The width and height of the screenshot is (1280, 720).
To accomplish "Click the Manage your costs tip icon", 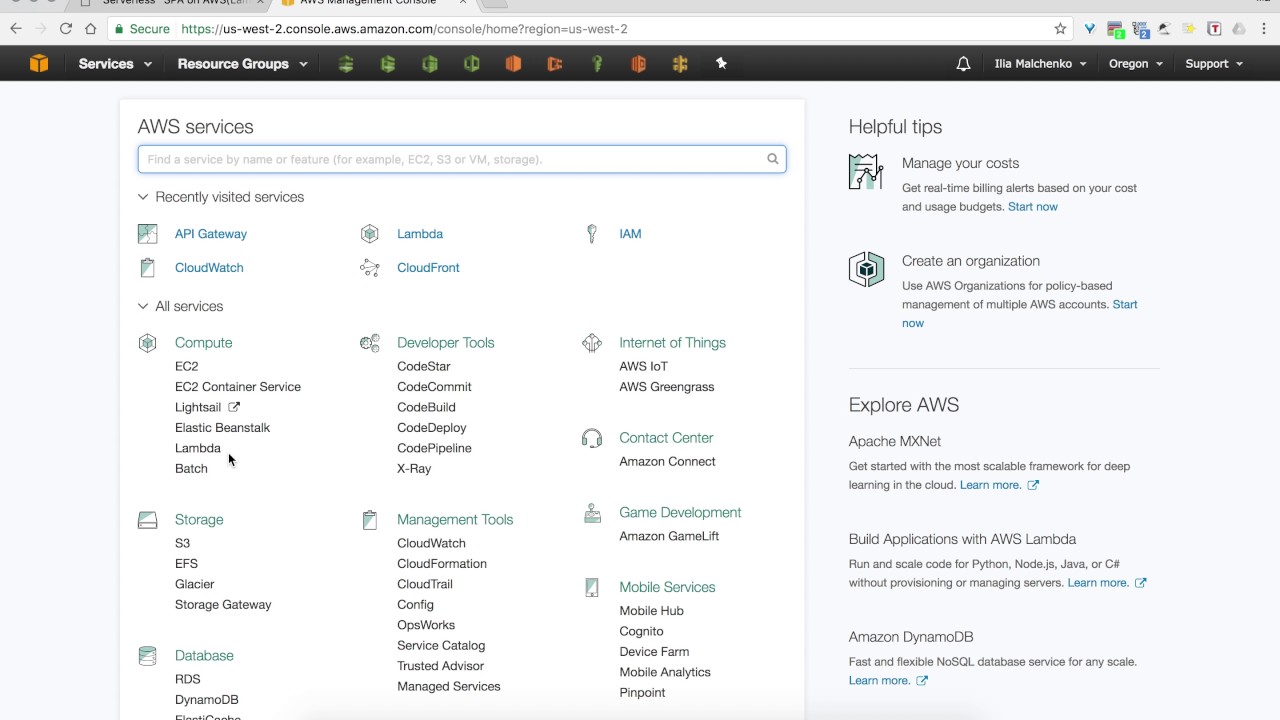I will (866, 172).
